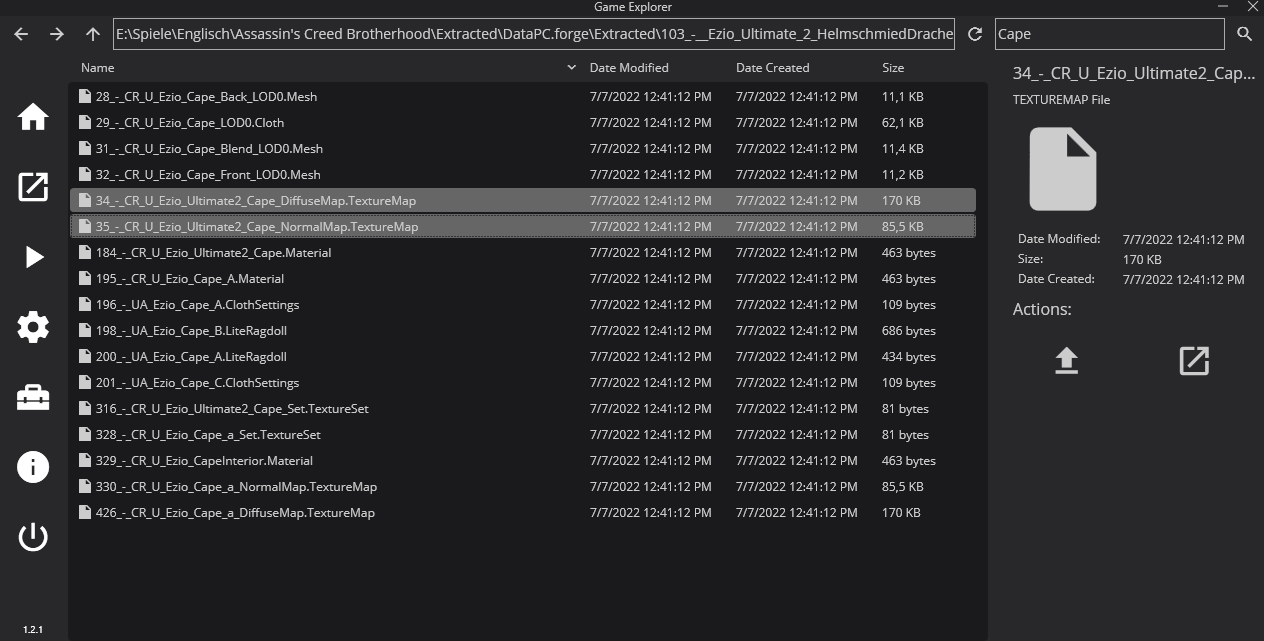1264x641 pixels.
Task: Click the open-external action icon in details
Action: click(1194, 361)
